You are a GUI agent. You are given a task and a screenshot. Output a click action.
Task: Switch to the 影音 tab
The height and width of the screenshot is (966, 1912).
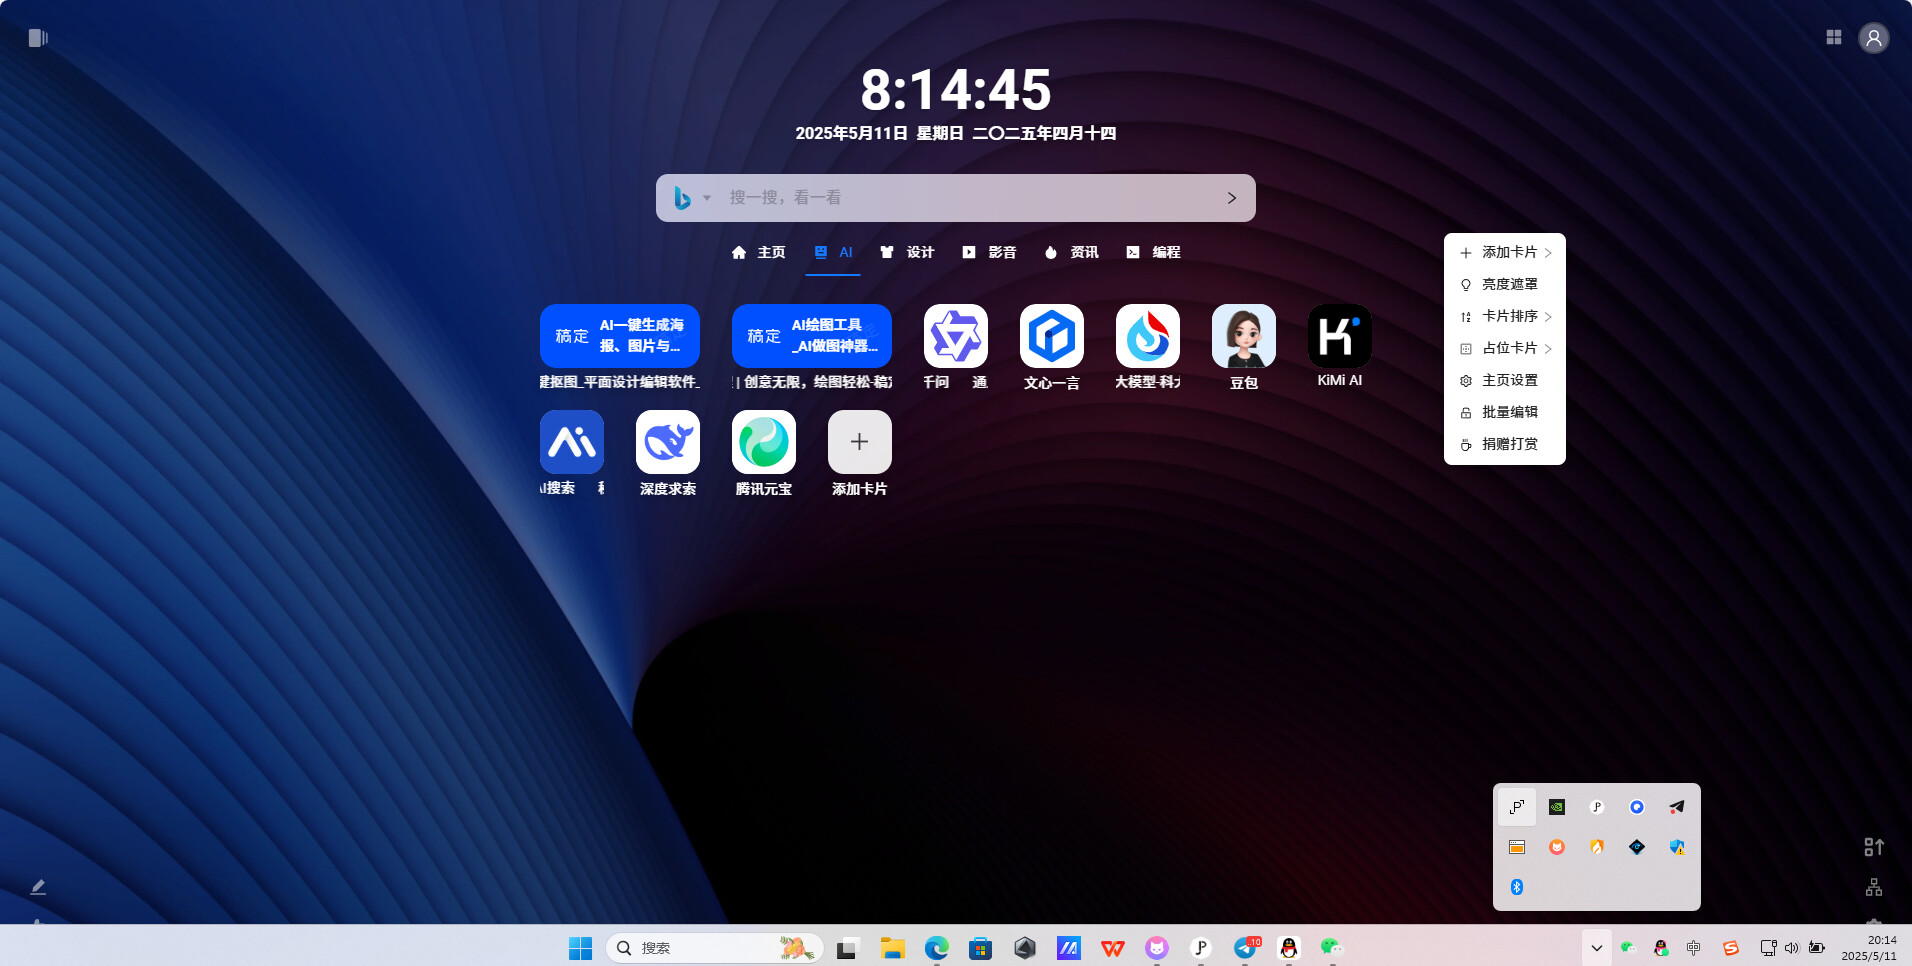[989, 252]
